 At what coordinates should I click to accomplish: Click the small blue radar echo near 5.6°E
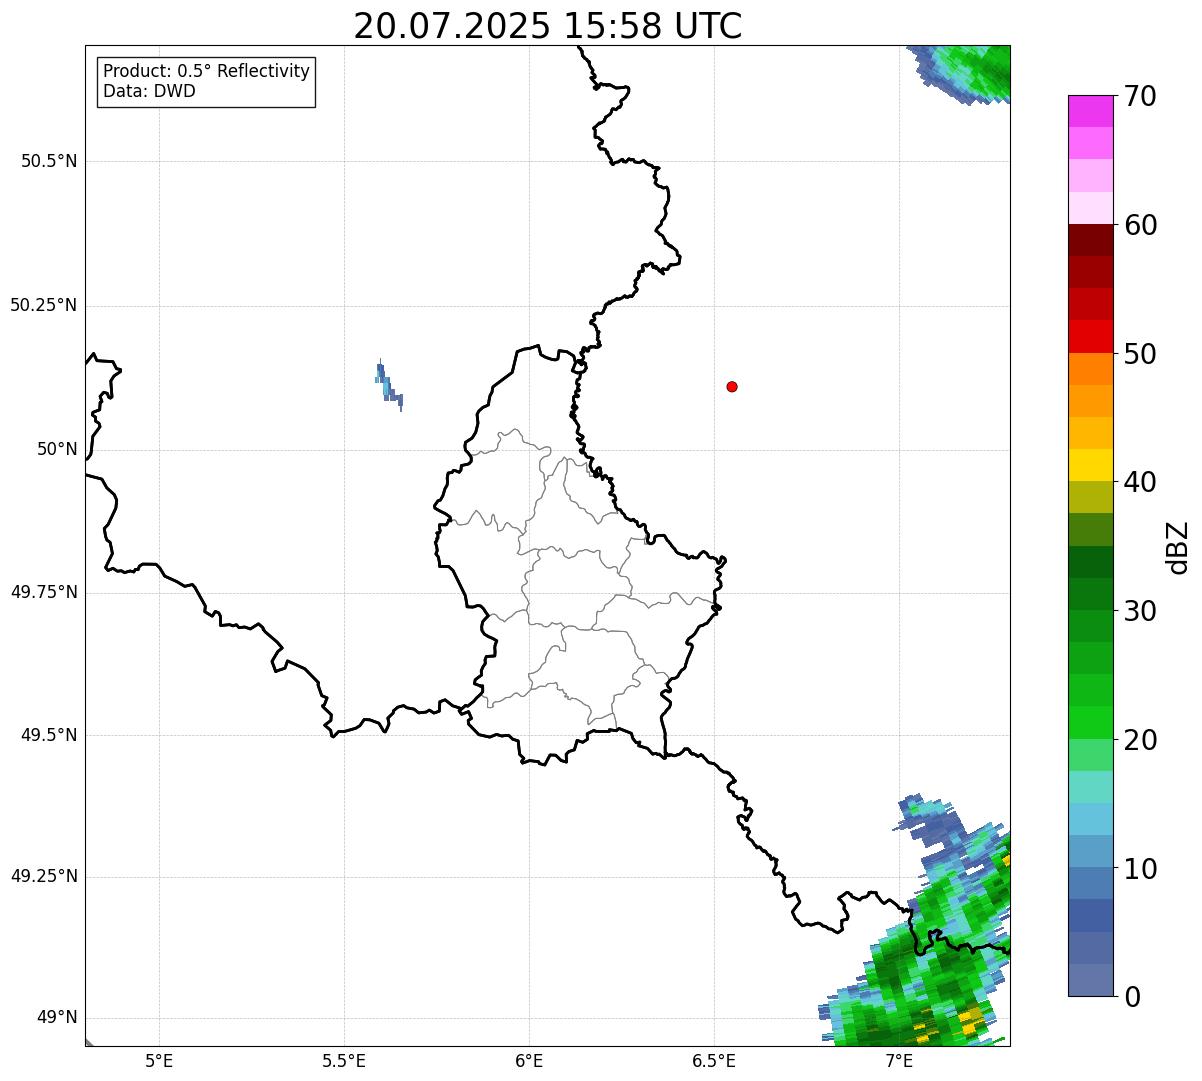click(389, 385)
